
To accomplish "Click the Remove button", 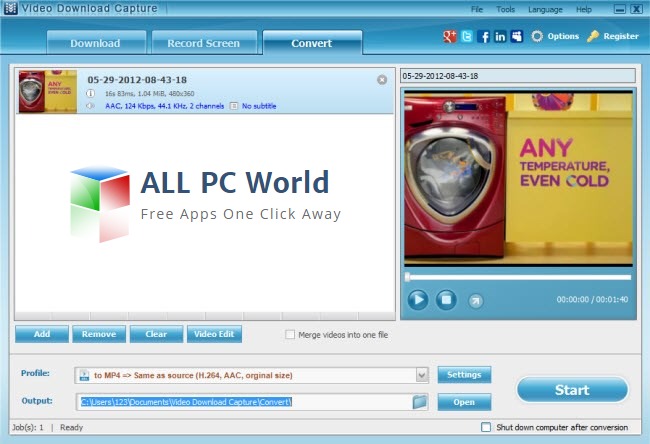I will pyautogui.click(x=99, y=334).
